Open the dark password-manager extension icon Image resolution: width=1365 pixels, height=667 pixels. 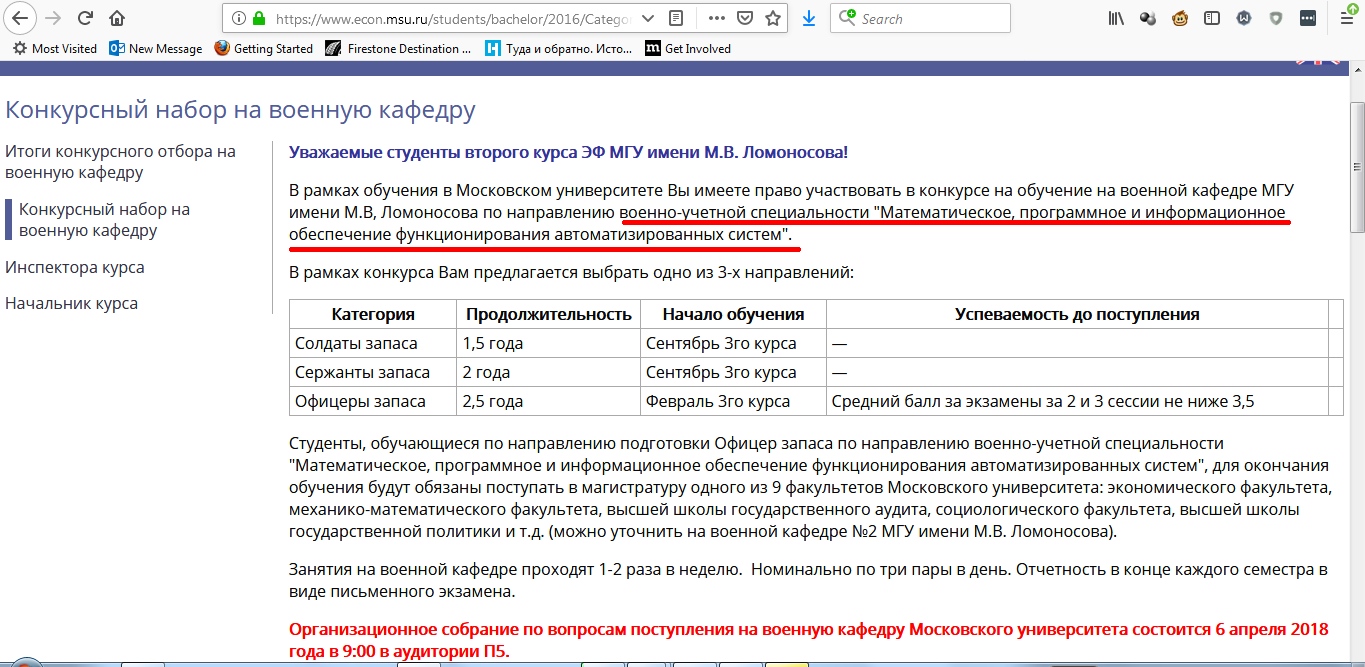1308,18
